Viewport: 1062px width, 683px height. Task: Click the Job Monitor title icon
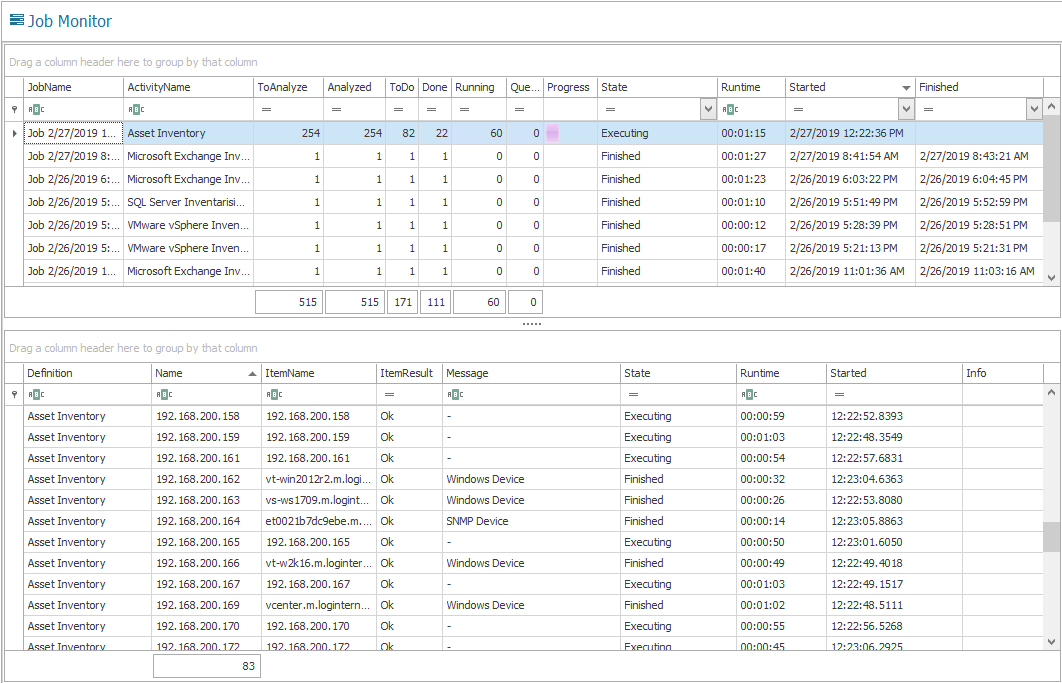tap(17, 20)
